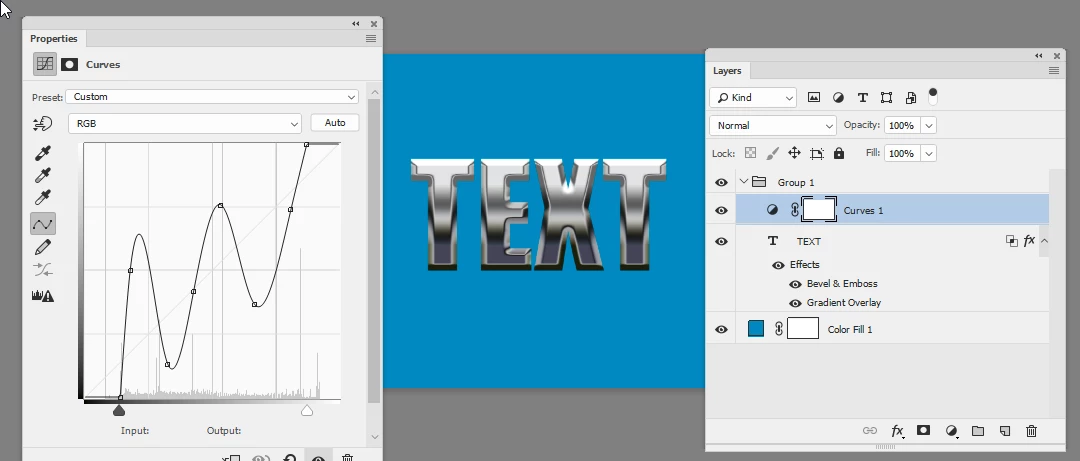Click the Color Fill 1 mask chain icon
This screenshot has width=1080, height=461.
coord(778,329)
